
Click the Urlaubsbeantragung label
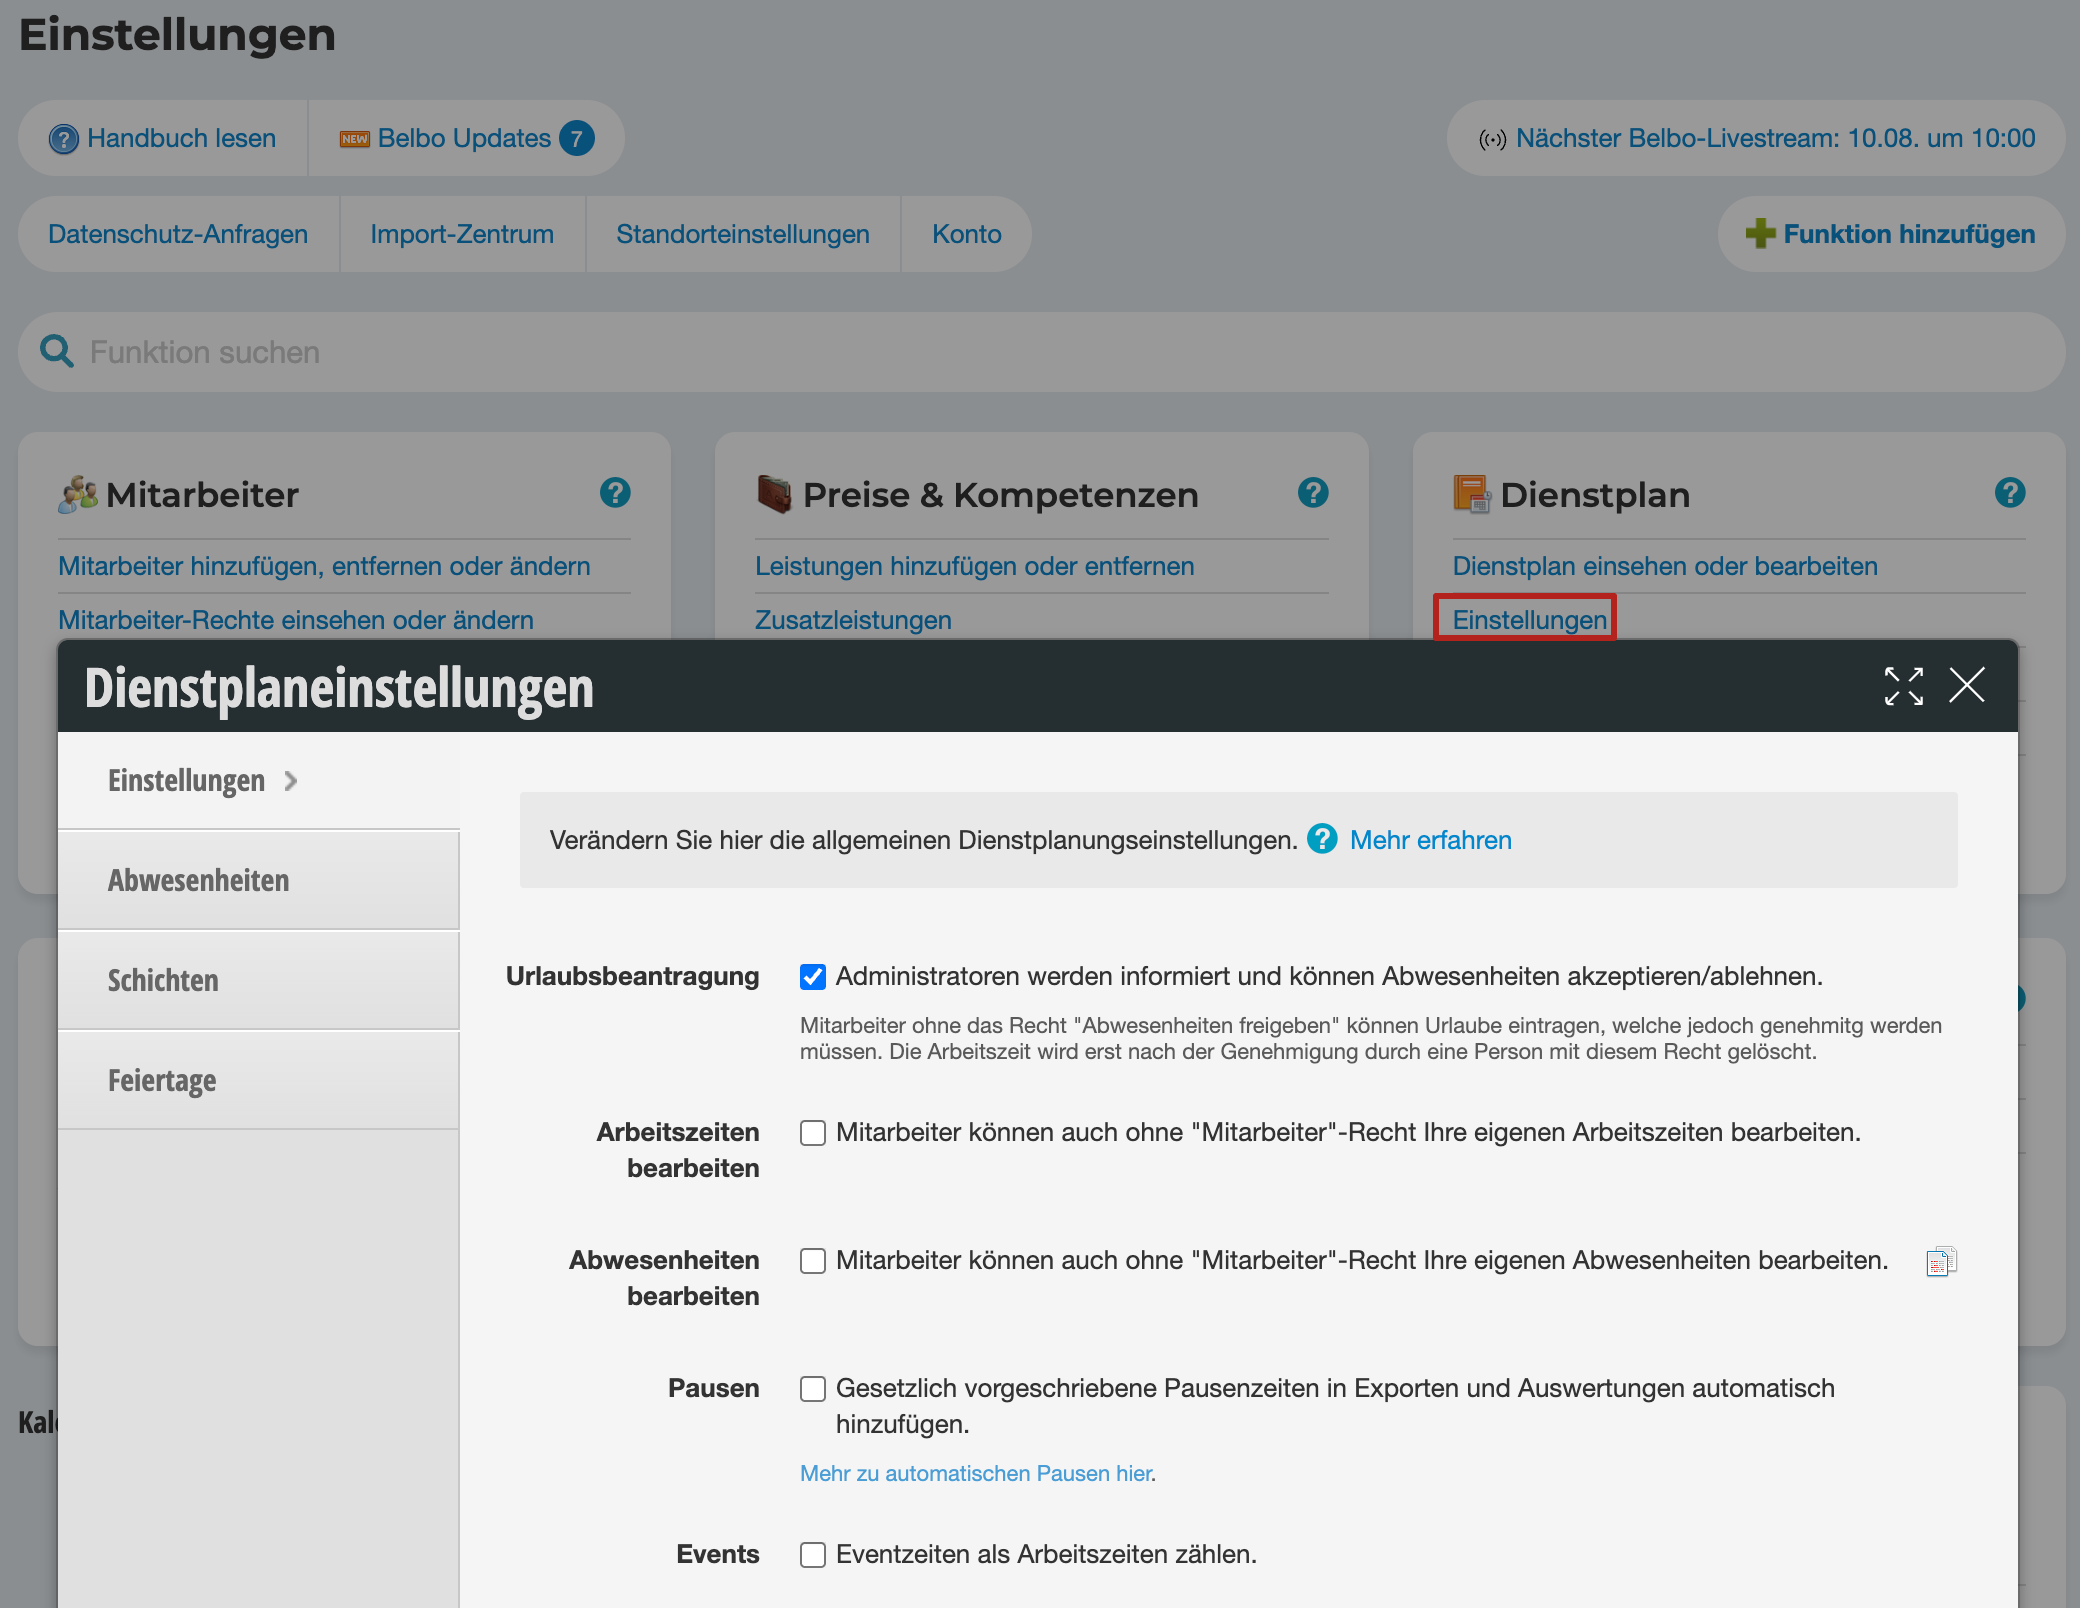pyautogui.click(x=632, y=976)
